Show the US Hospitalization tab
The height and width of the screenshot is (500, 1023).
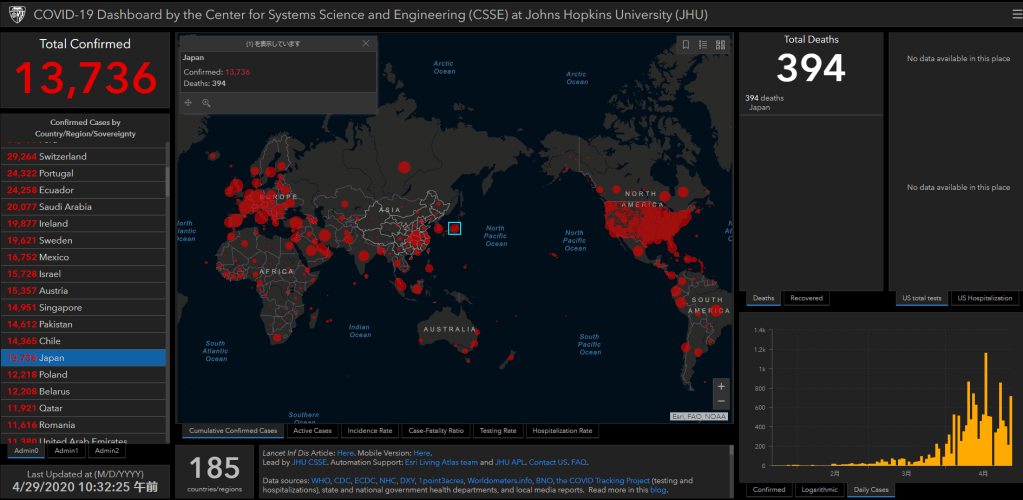click(985, 298)
